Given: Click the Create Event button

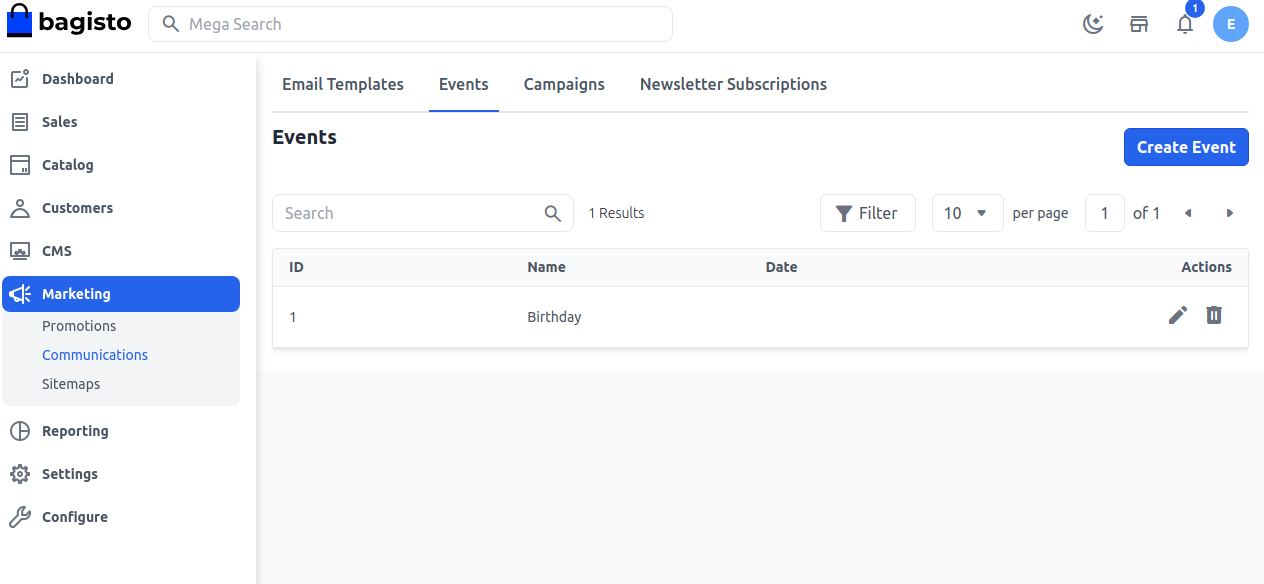Looking at the screenshot, I should tap(1186, 147).
